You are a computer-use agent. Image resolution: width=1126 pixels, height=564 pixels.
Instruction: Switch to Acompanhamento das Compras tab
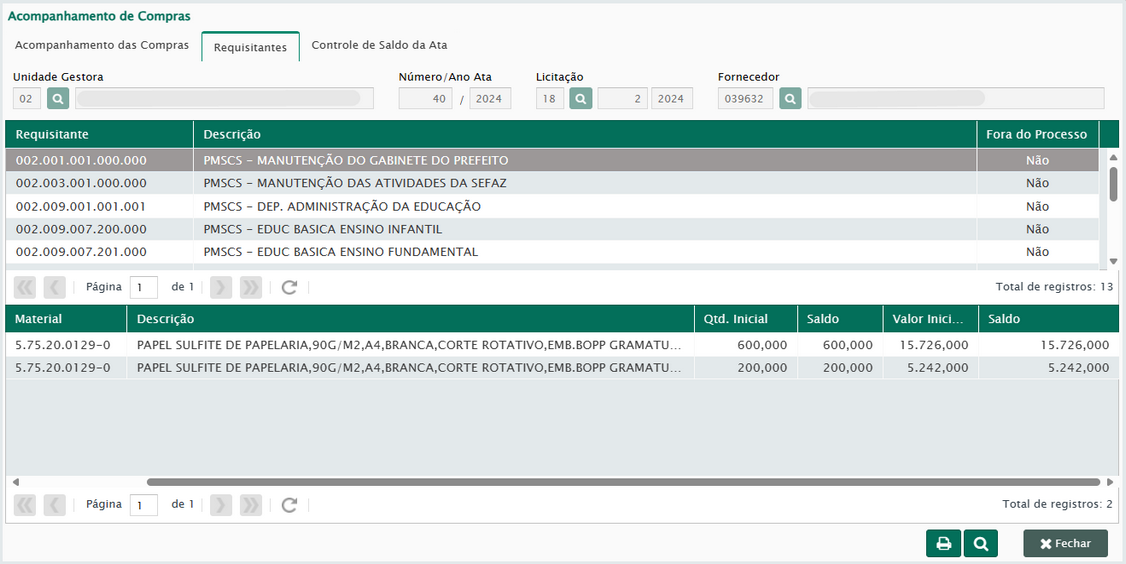point(102,46)
